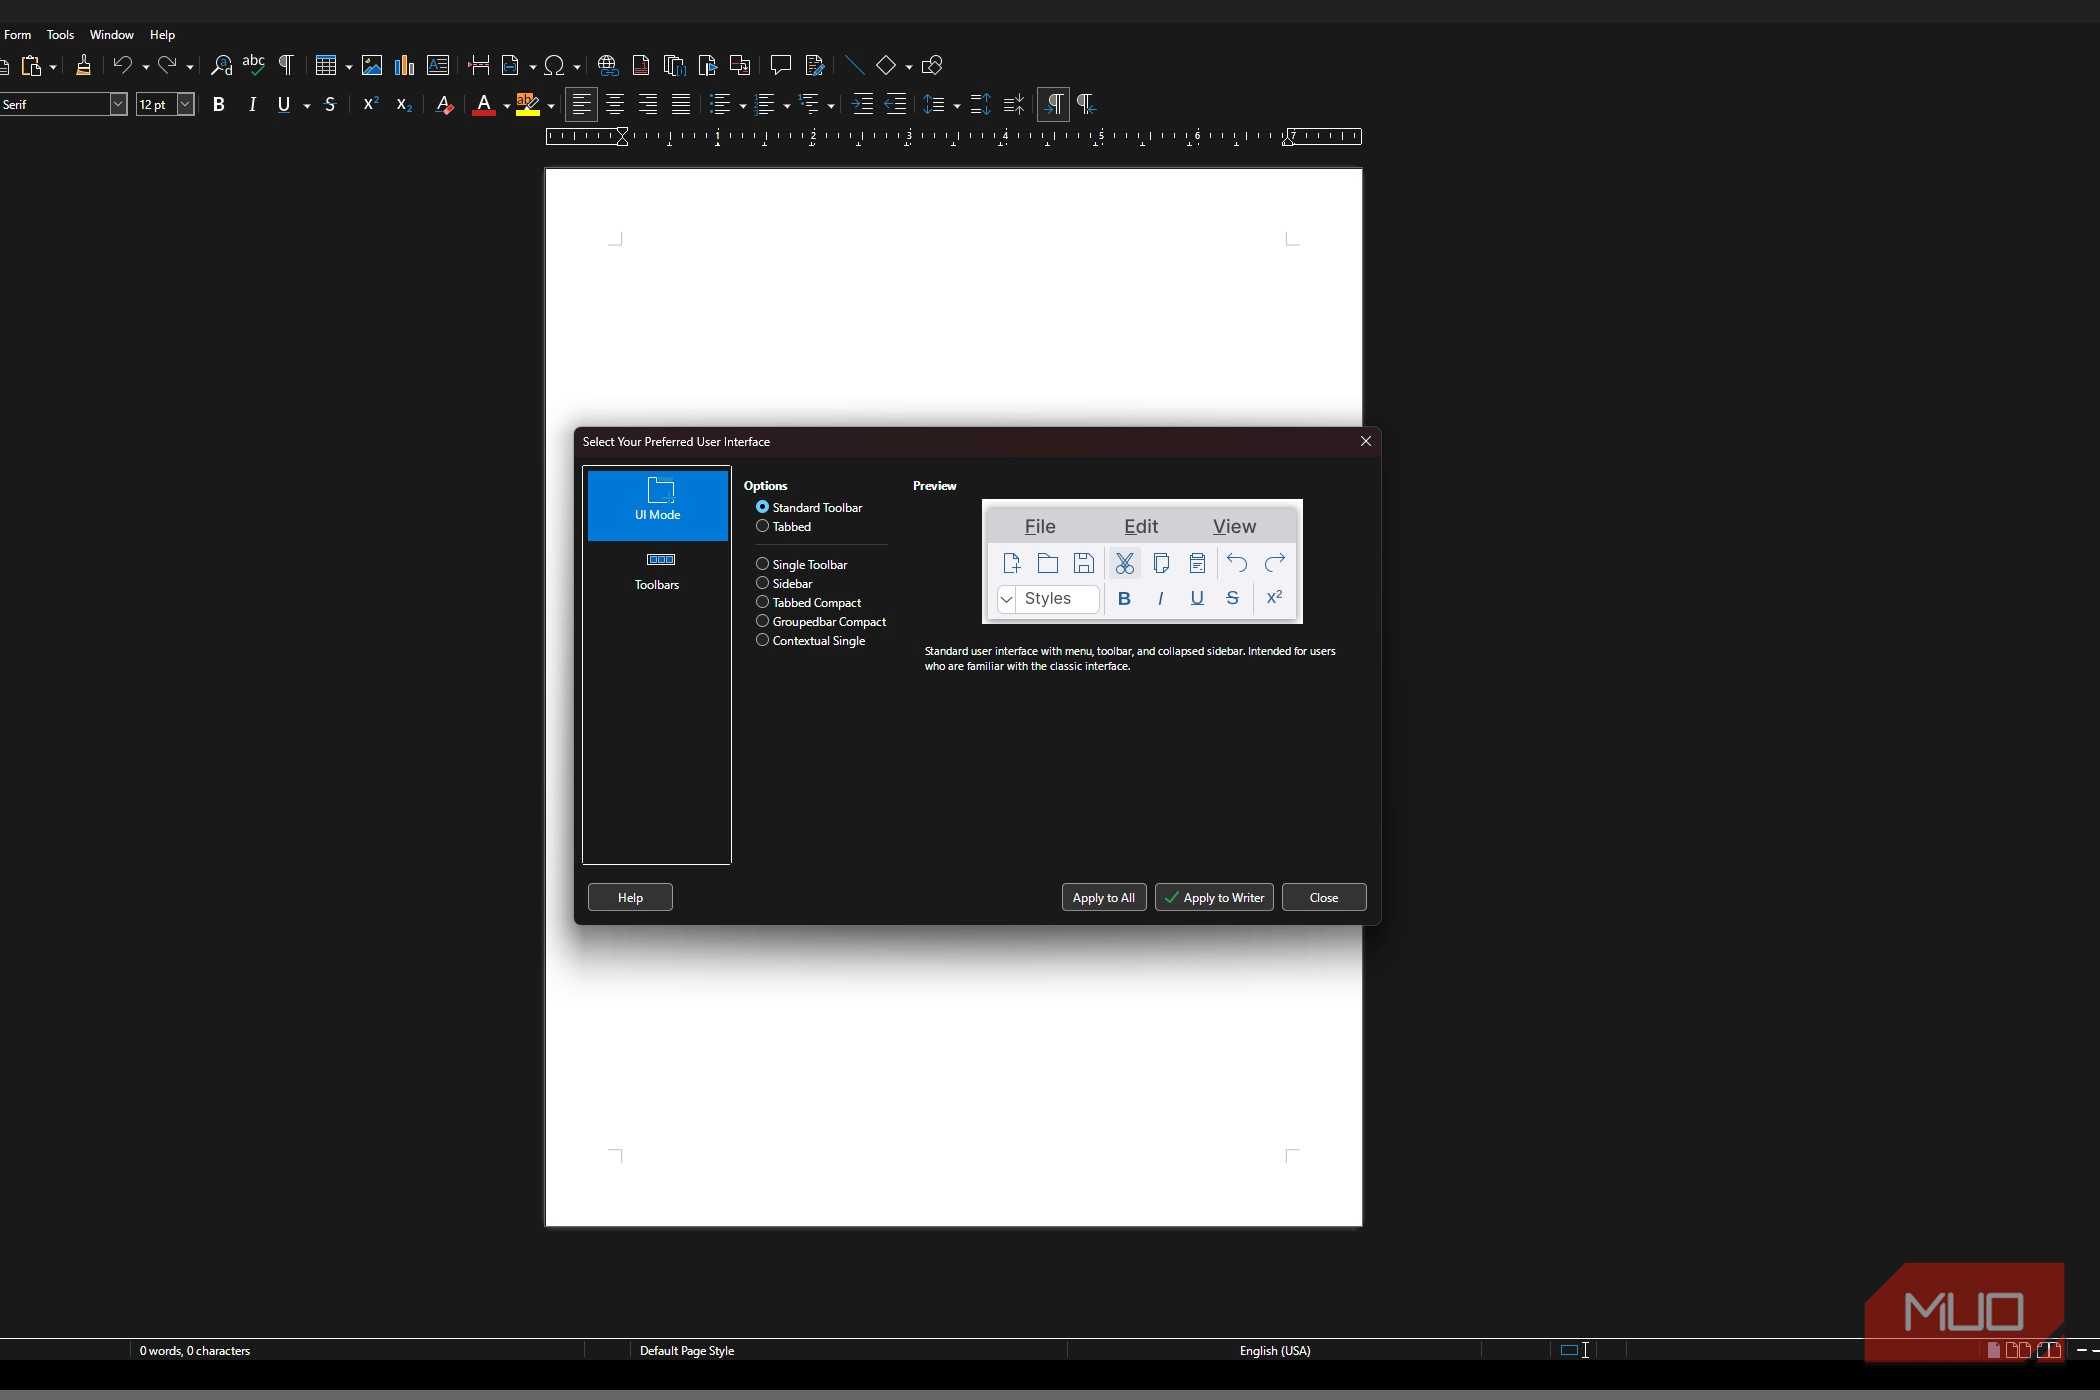Click English (USA) language in status bar
Image resolution: width=2100 pixels, height=1400 pixels.
[1275, 1351]
